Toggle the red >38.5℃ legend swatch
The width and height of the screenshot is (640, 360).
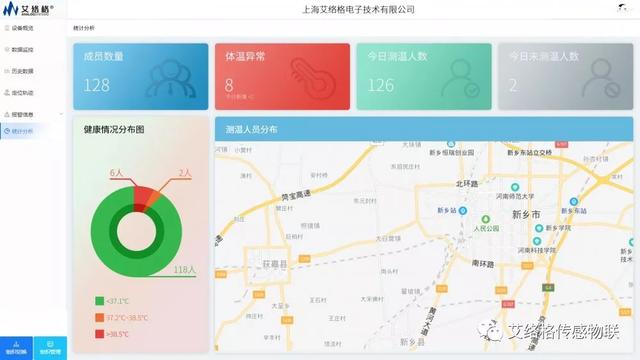(99, 334)
